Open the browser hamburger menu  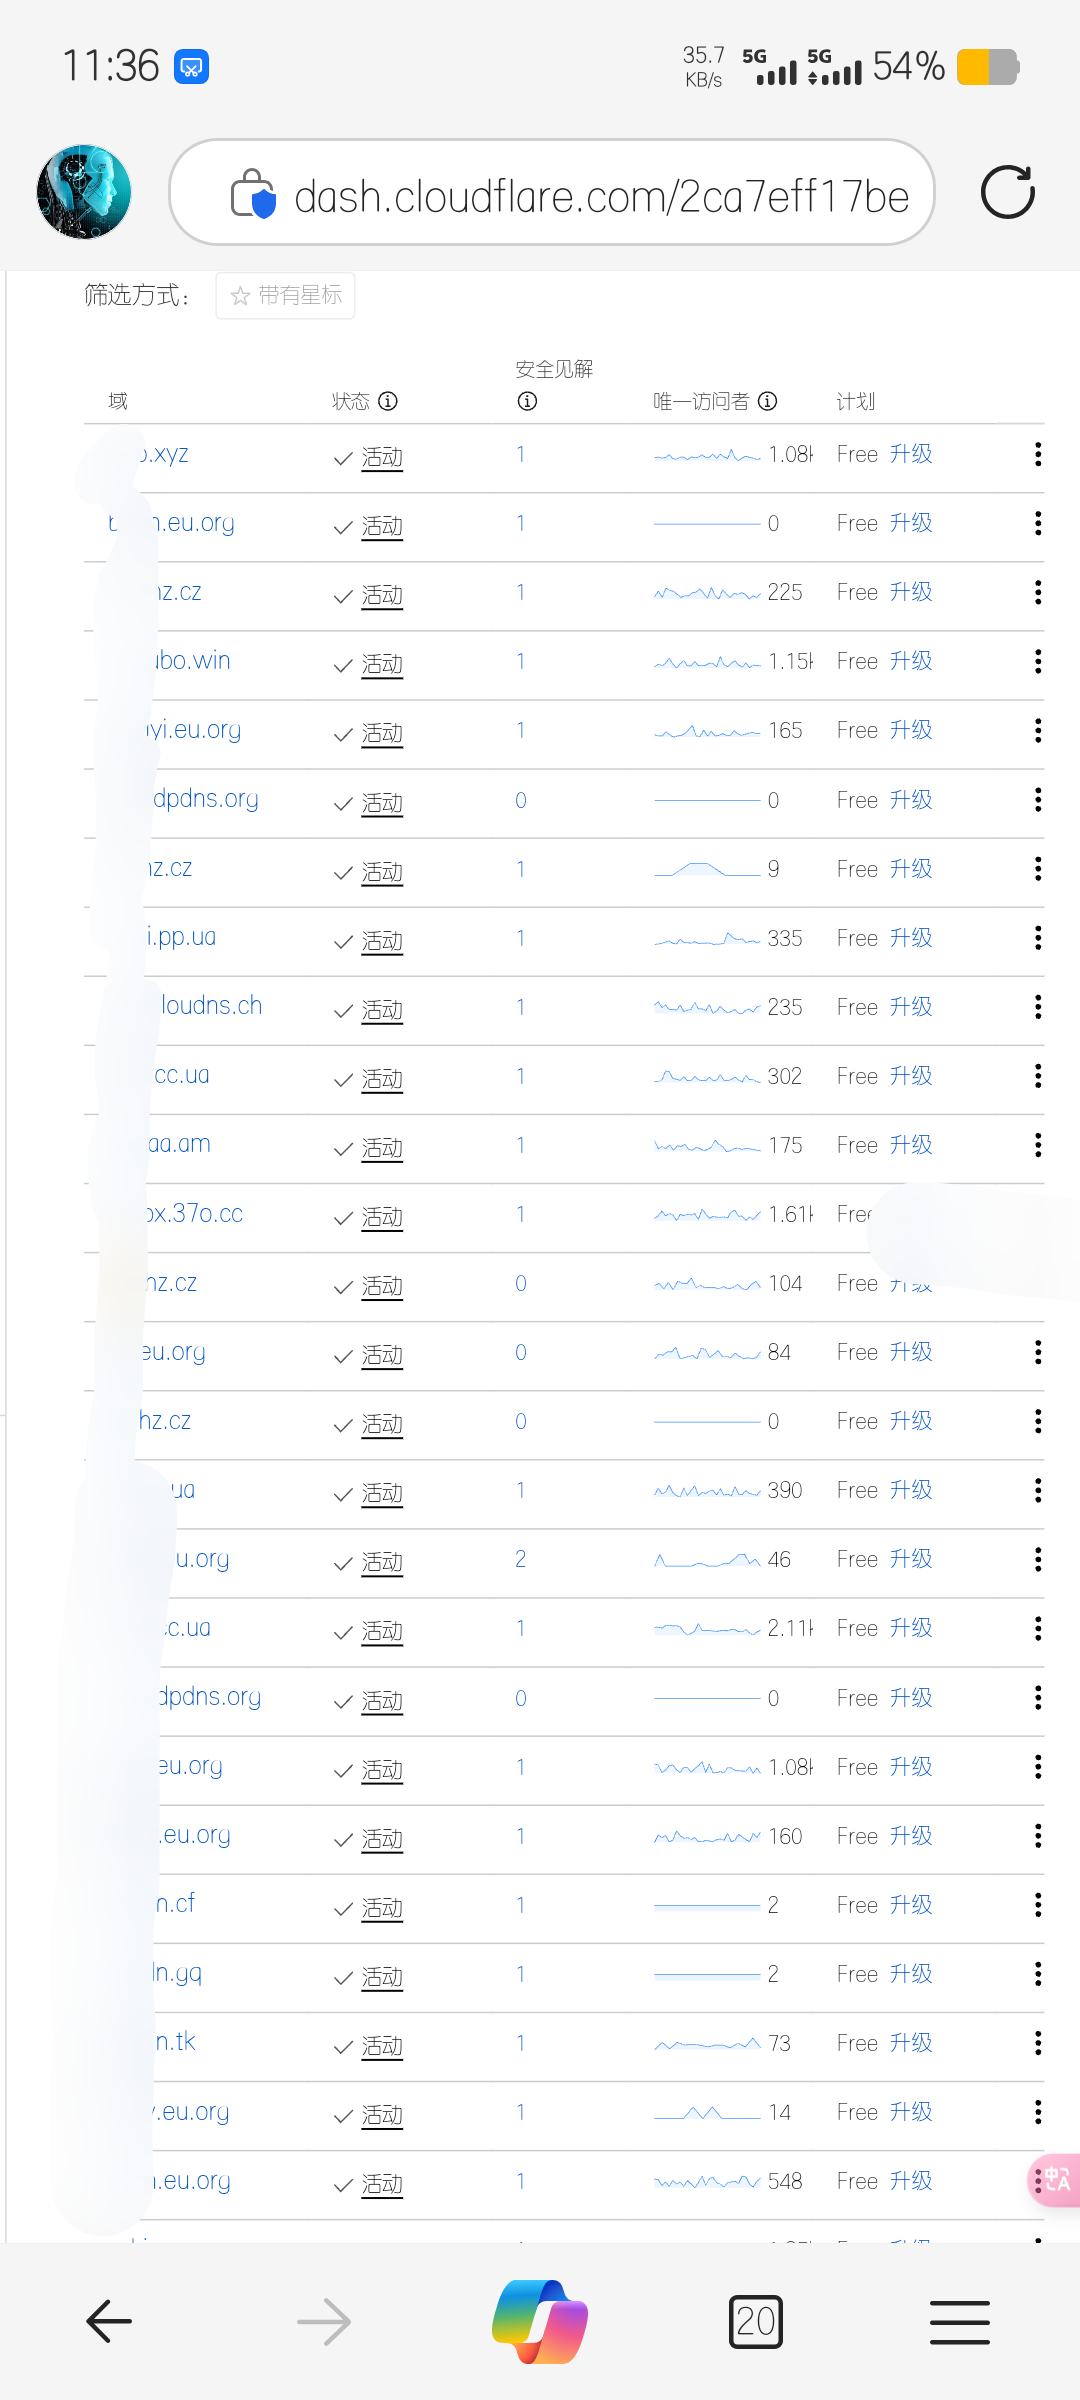click(x=959, y=2321)
